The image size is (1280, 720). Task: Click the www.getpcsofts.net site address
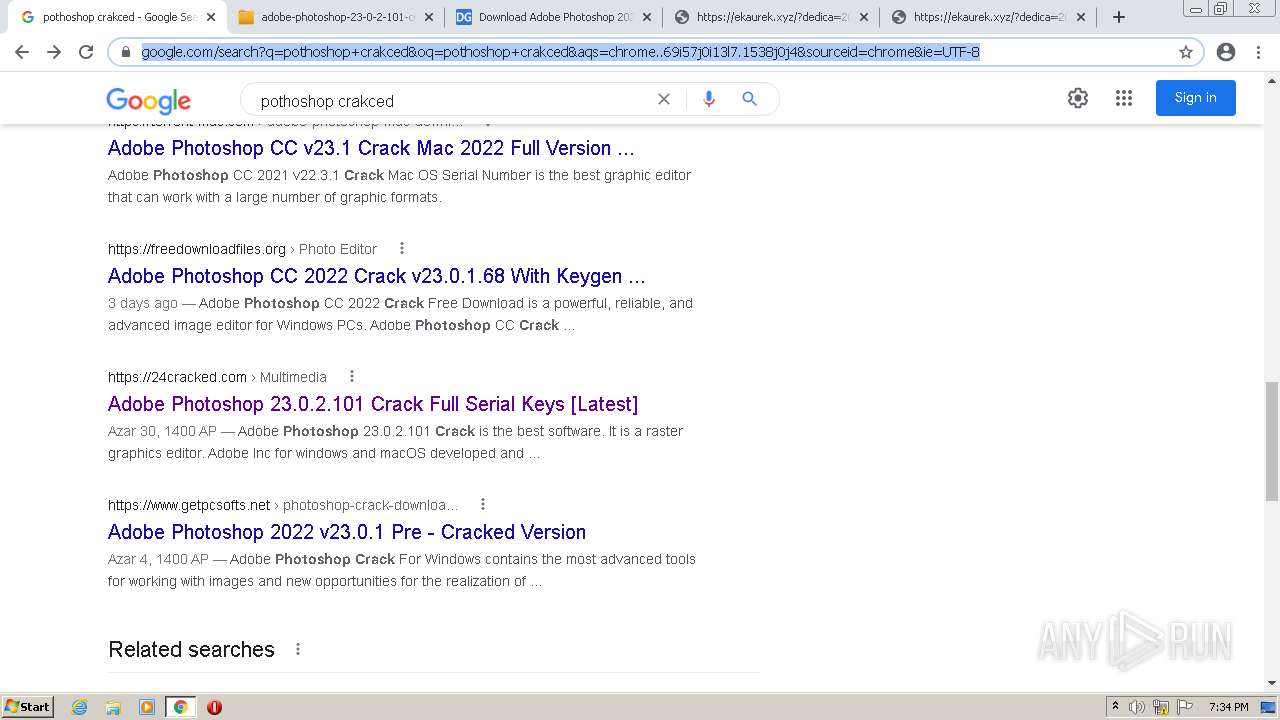(189, 505)
